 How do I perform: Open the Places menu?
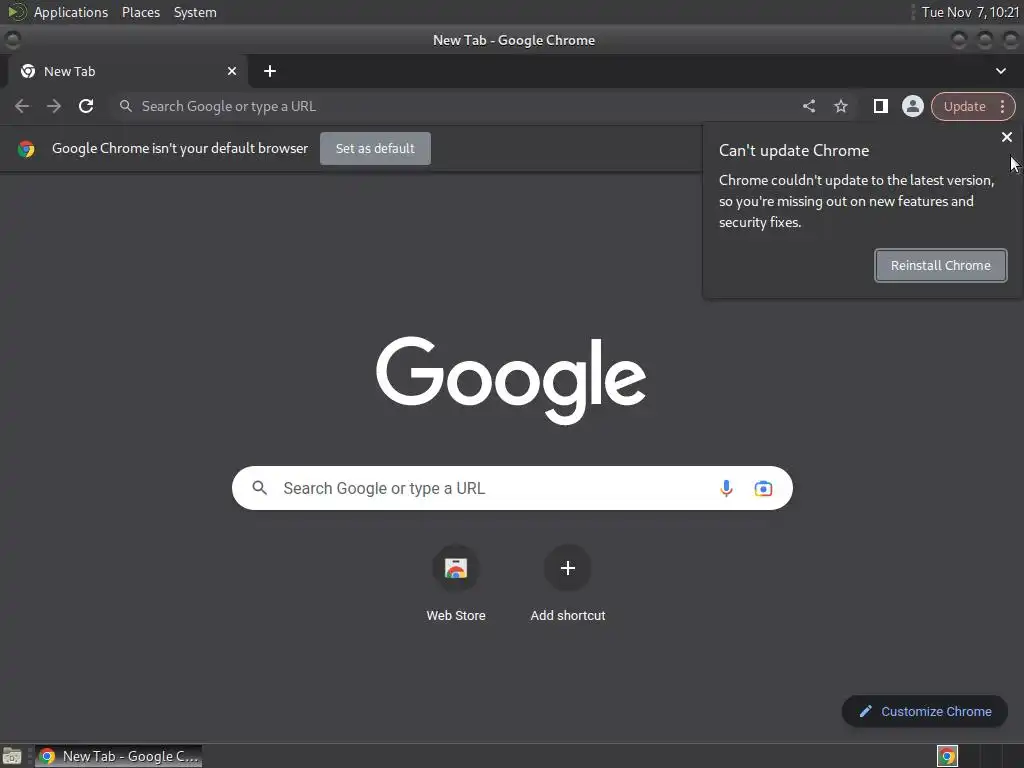140,12
